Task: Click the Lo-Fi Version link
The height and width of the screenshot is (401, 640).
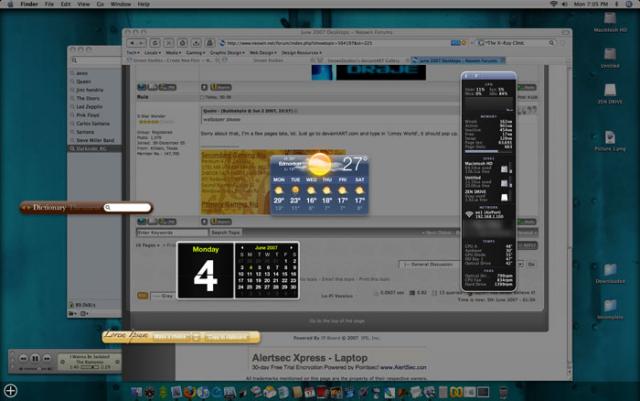Action: (337, 296)
